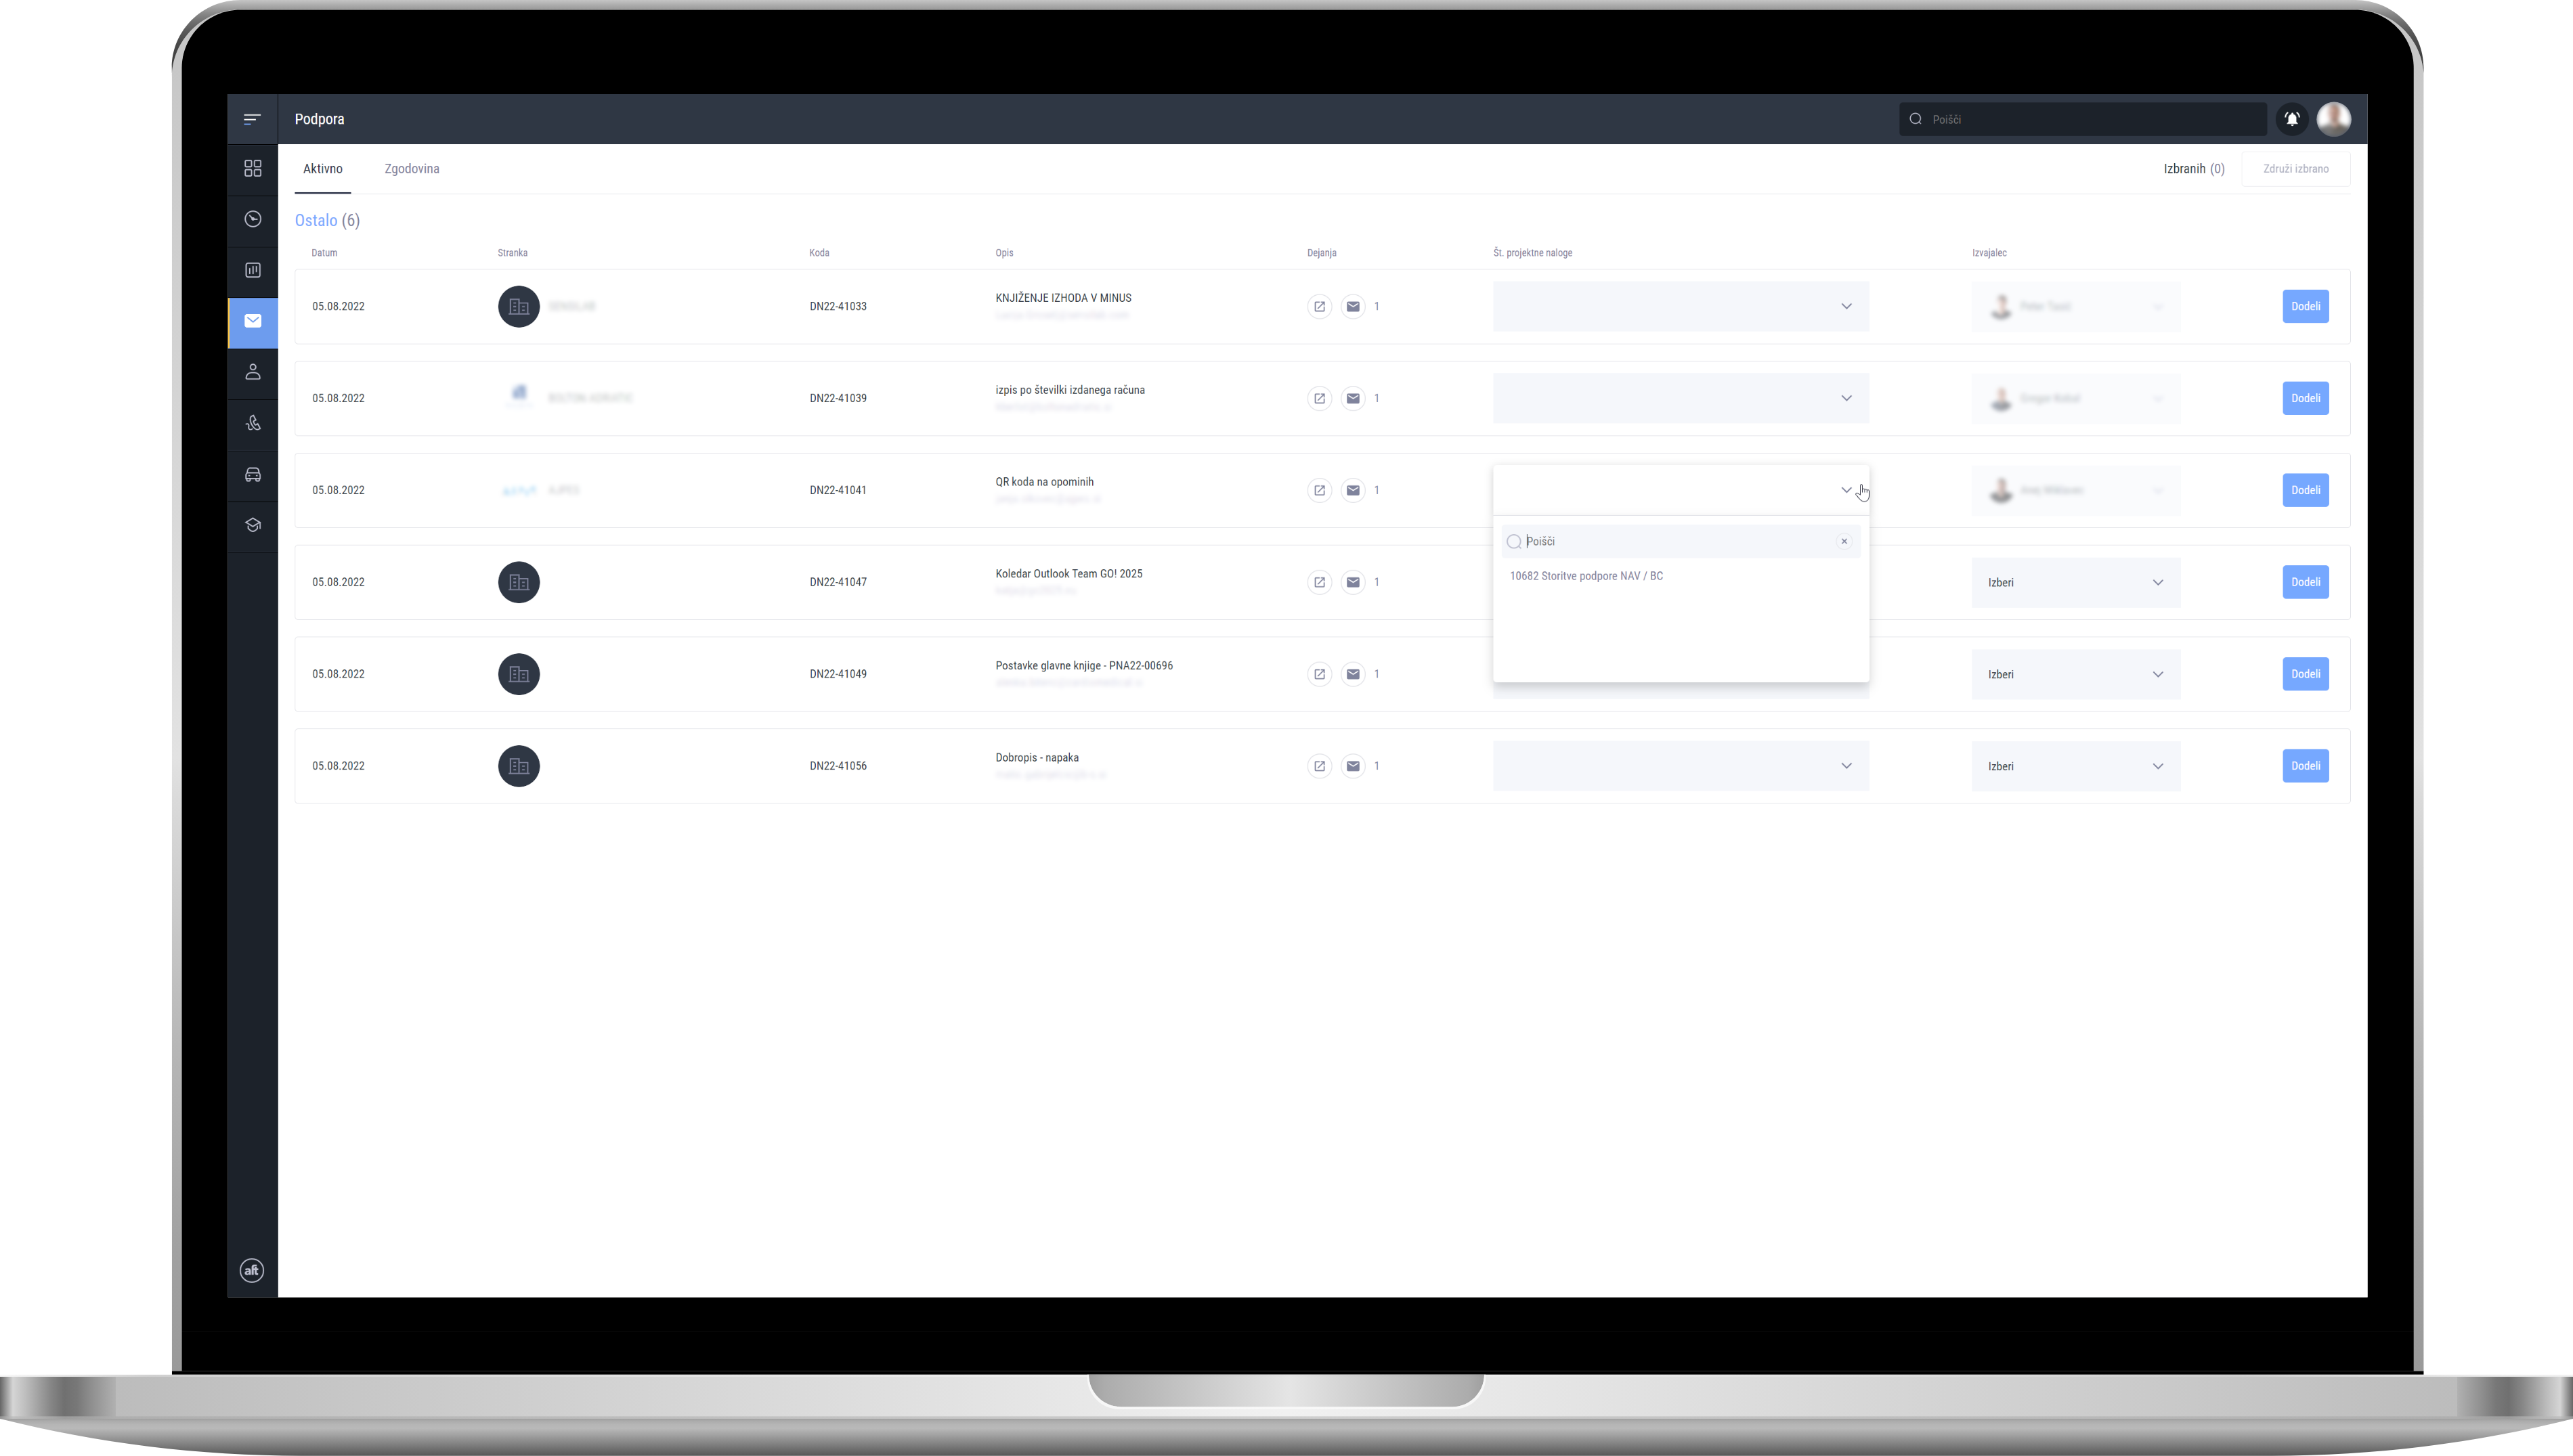Viewport: 2573px width, 1456px height.
Task: Open the chart reports sidebar icon
Action: pos(253,270)
